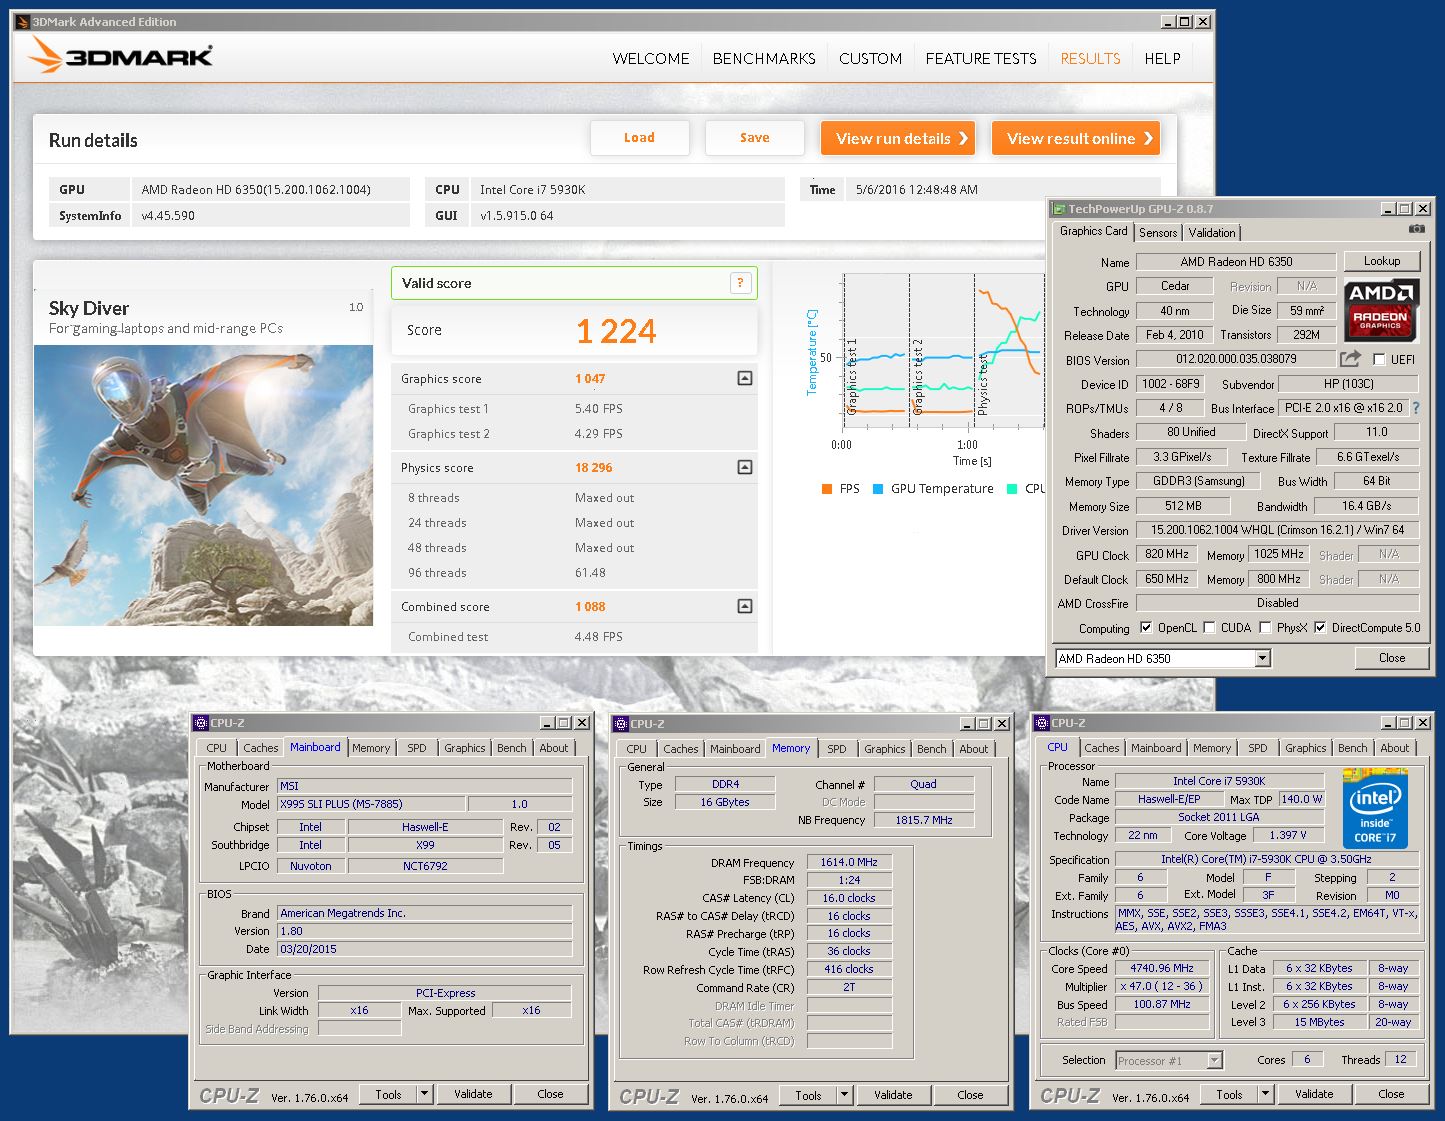Click the 3DMark logo icon
This screenshot has height=1121, width=1445.
pos(46,56)
